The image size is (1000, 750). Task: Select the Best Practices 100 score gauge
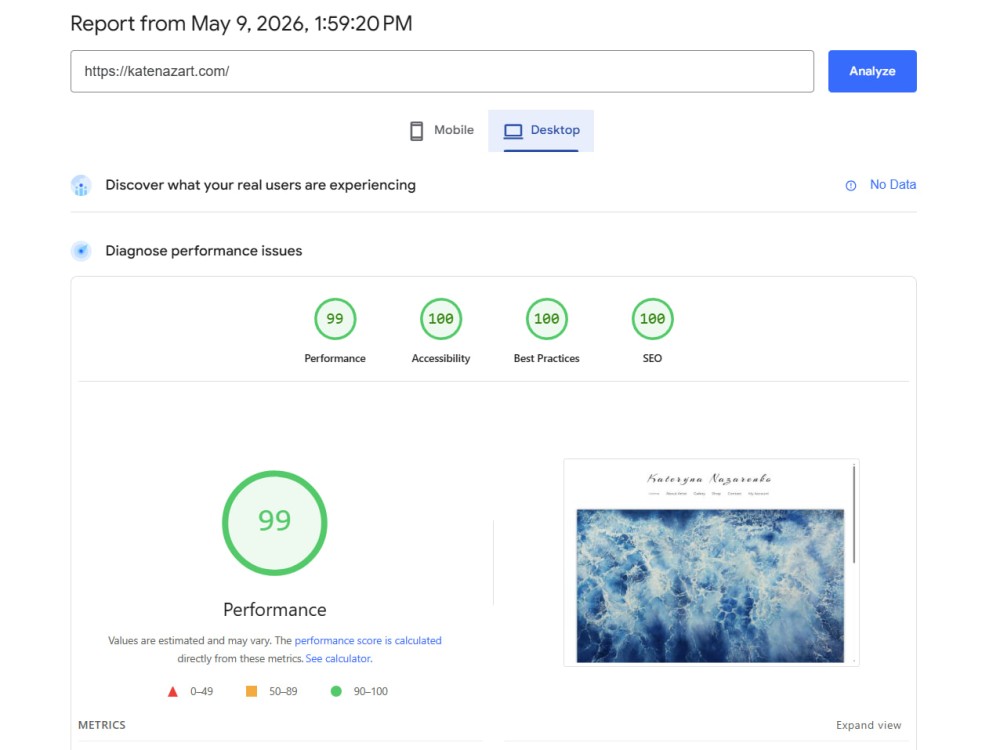(547, 319)
